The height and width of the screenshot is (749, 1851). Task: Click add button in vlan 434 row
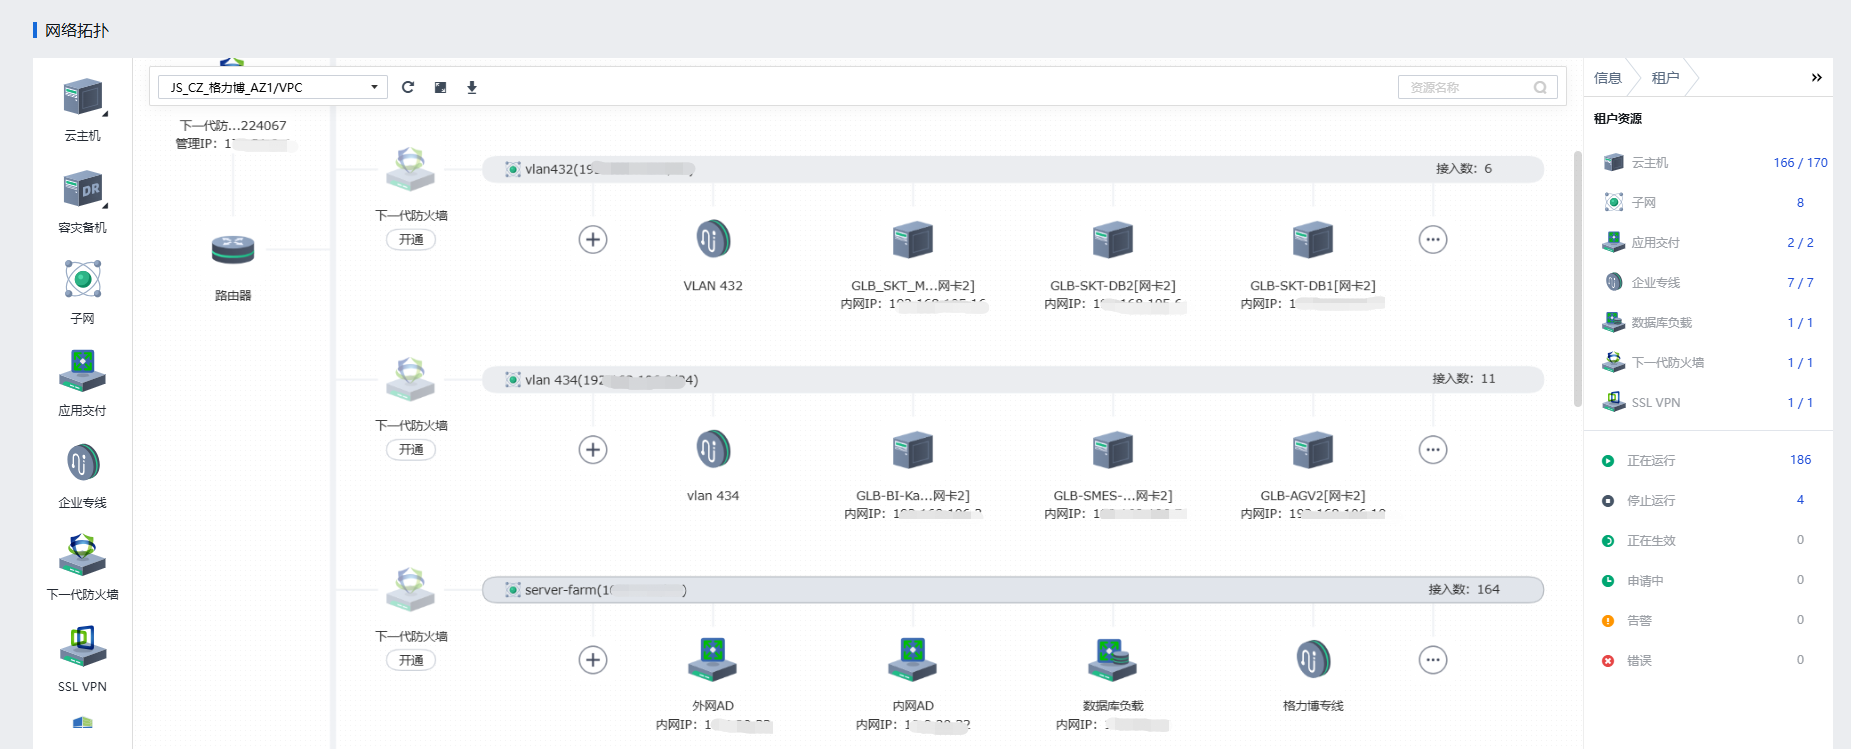coord(593,450)
